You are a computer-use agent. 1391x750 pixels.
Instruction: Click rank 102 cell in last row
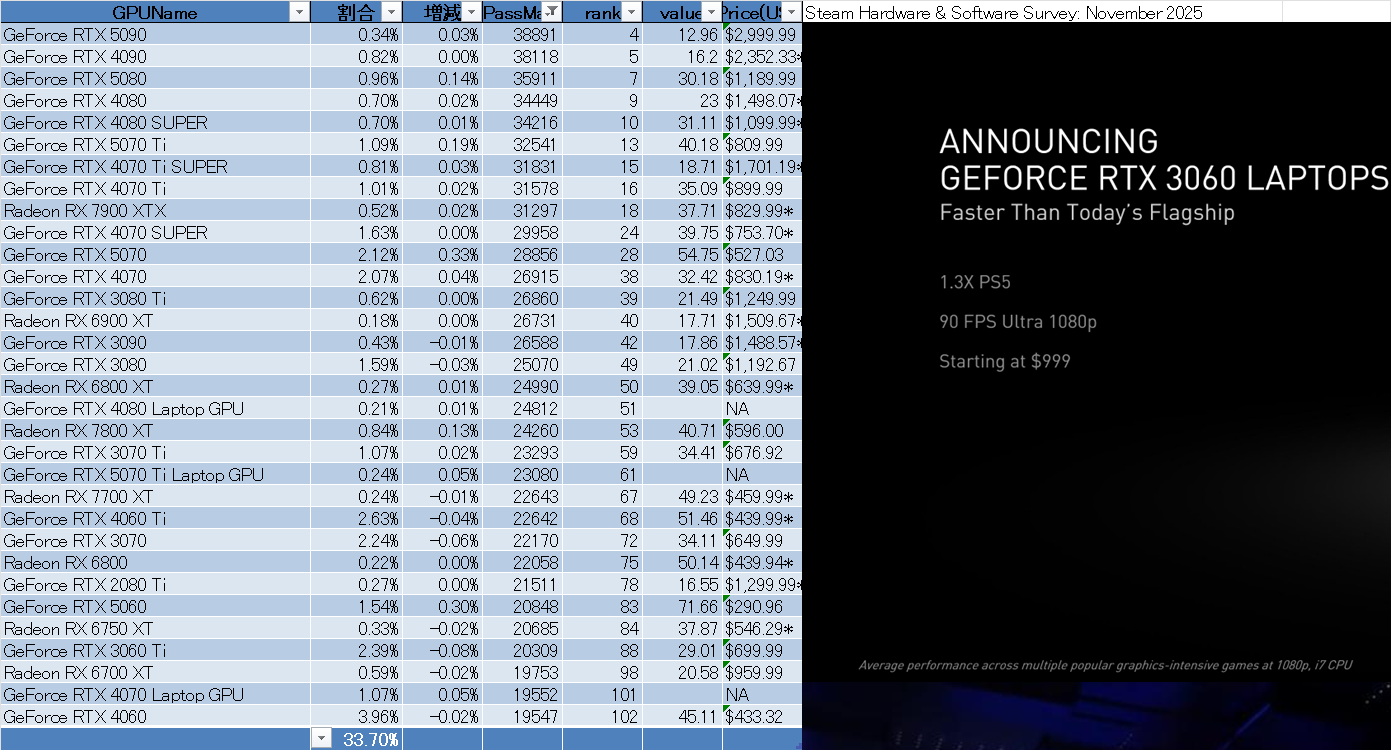point(602,717)
